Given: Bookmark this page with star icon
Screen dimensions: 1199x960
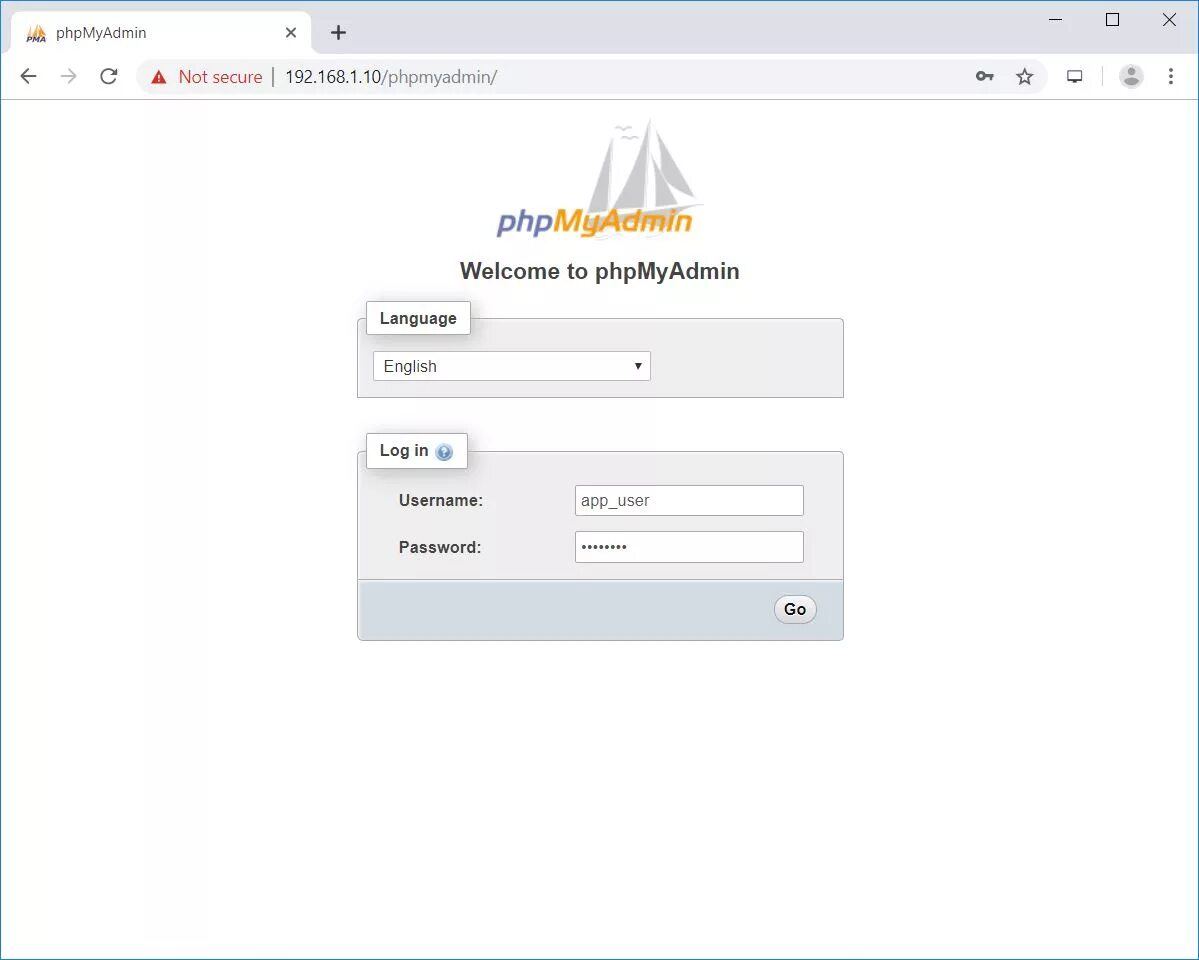Looking at the screenshot, I should click(x=1025, y=76).
